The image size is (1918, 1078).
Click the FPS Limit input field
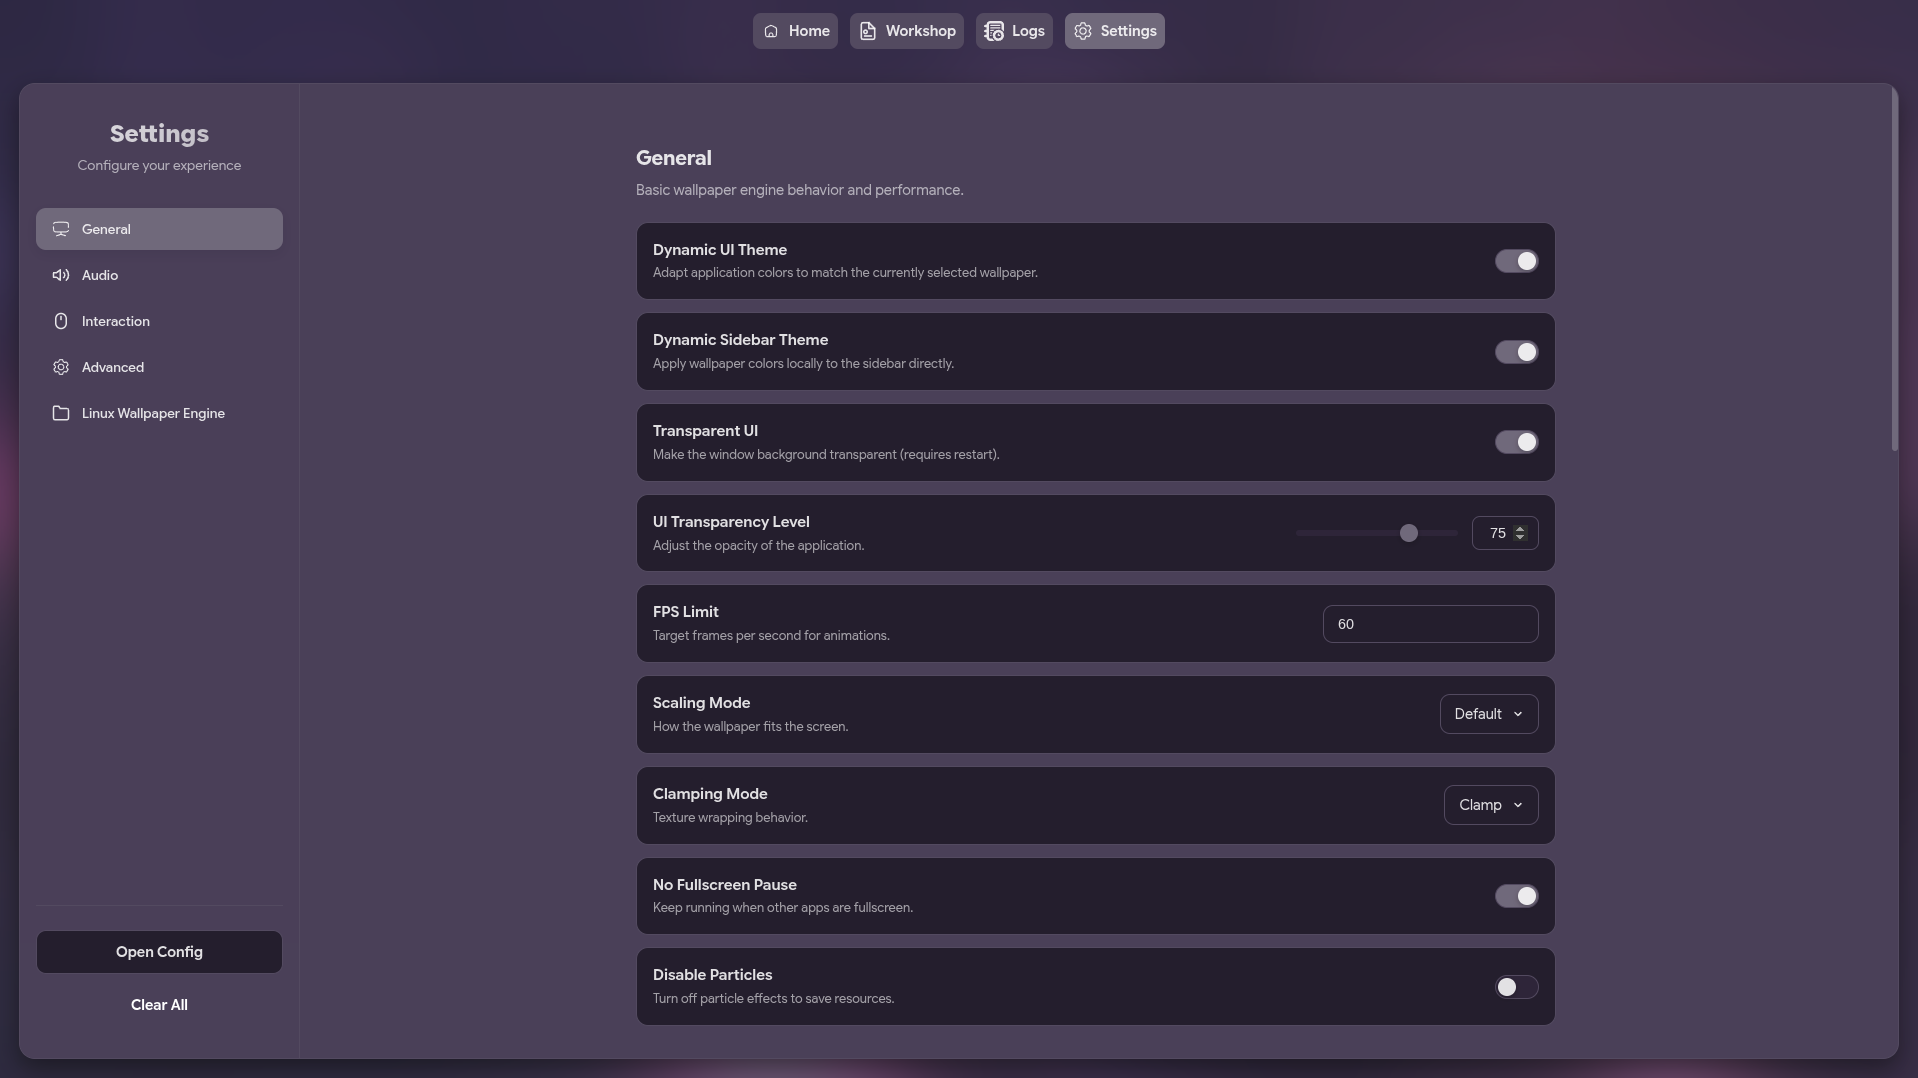click(x=1430, y=624)
